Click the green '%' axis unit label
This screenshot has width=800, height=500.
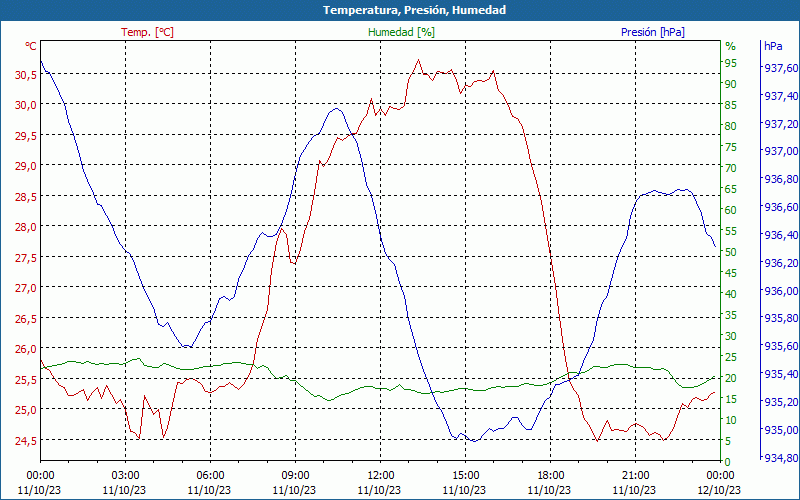coord(730,46)
